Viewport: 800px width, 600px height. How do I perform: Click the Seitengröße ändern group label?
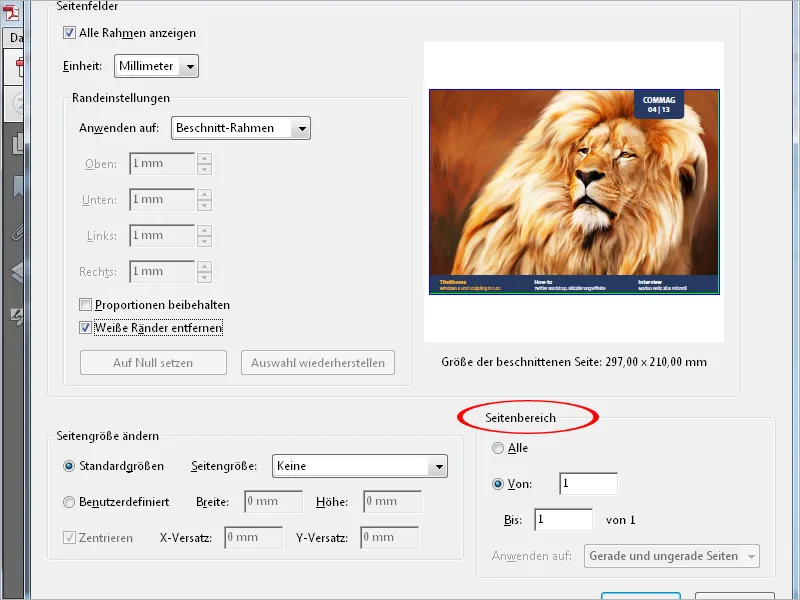[108, 436]
